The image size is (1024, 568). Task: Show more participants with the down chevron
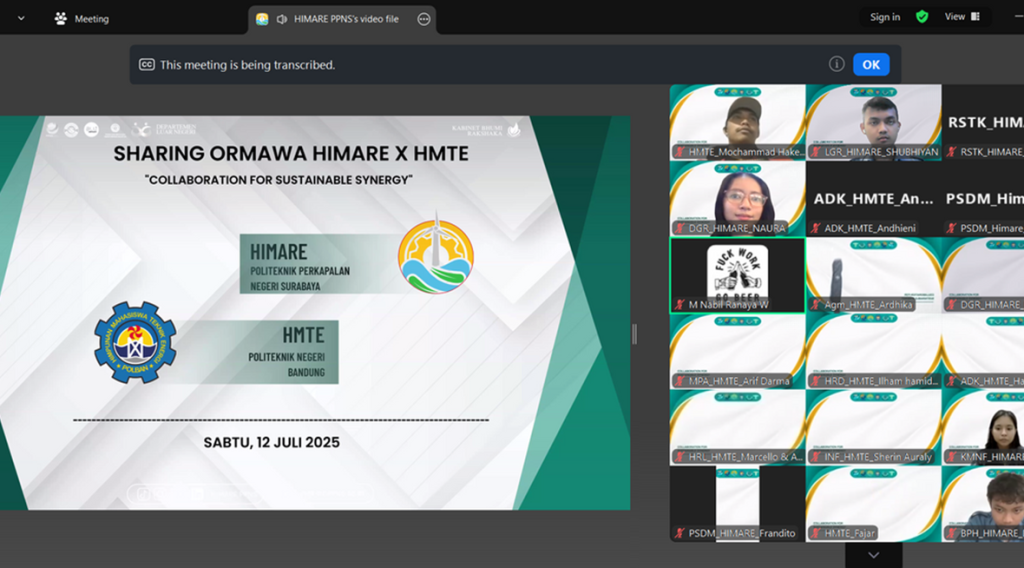point(873,555)
